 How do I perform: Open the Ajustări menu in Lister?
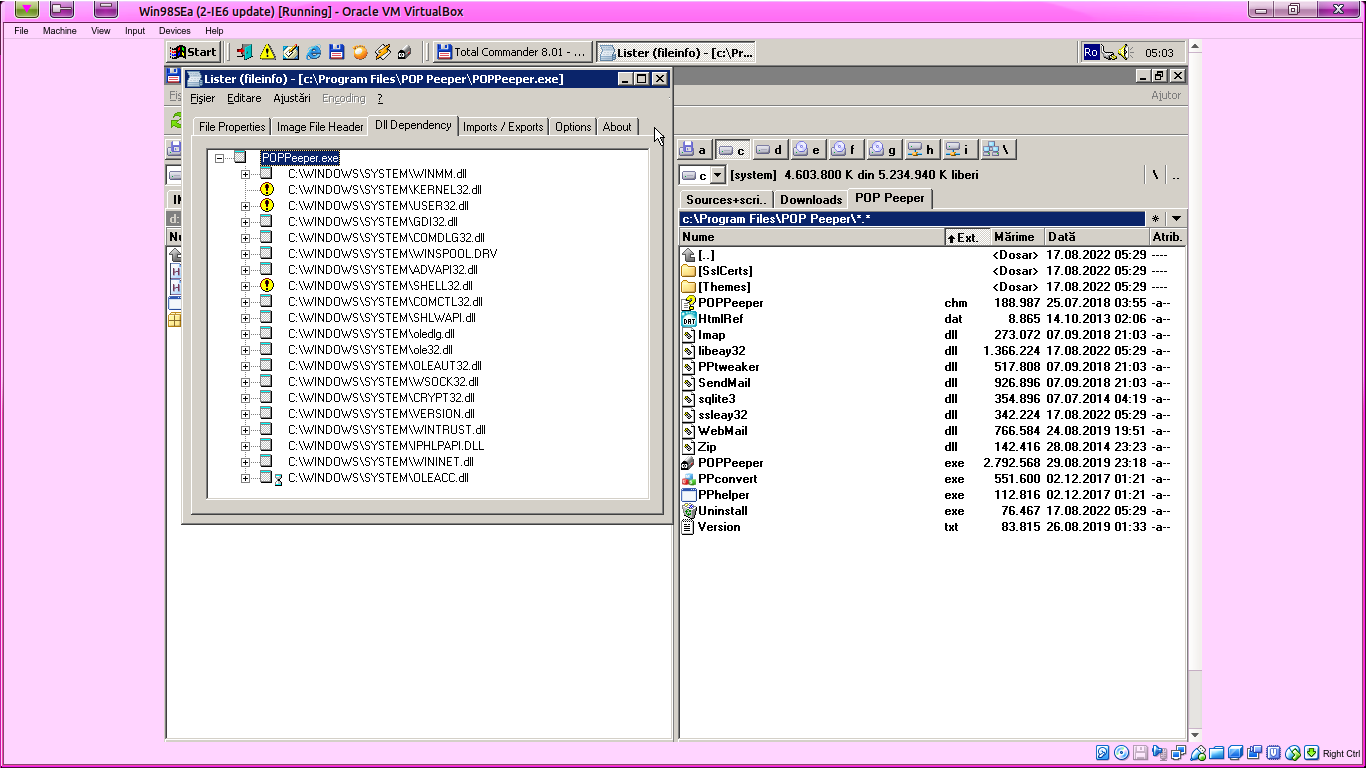point(292,98)
